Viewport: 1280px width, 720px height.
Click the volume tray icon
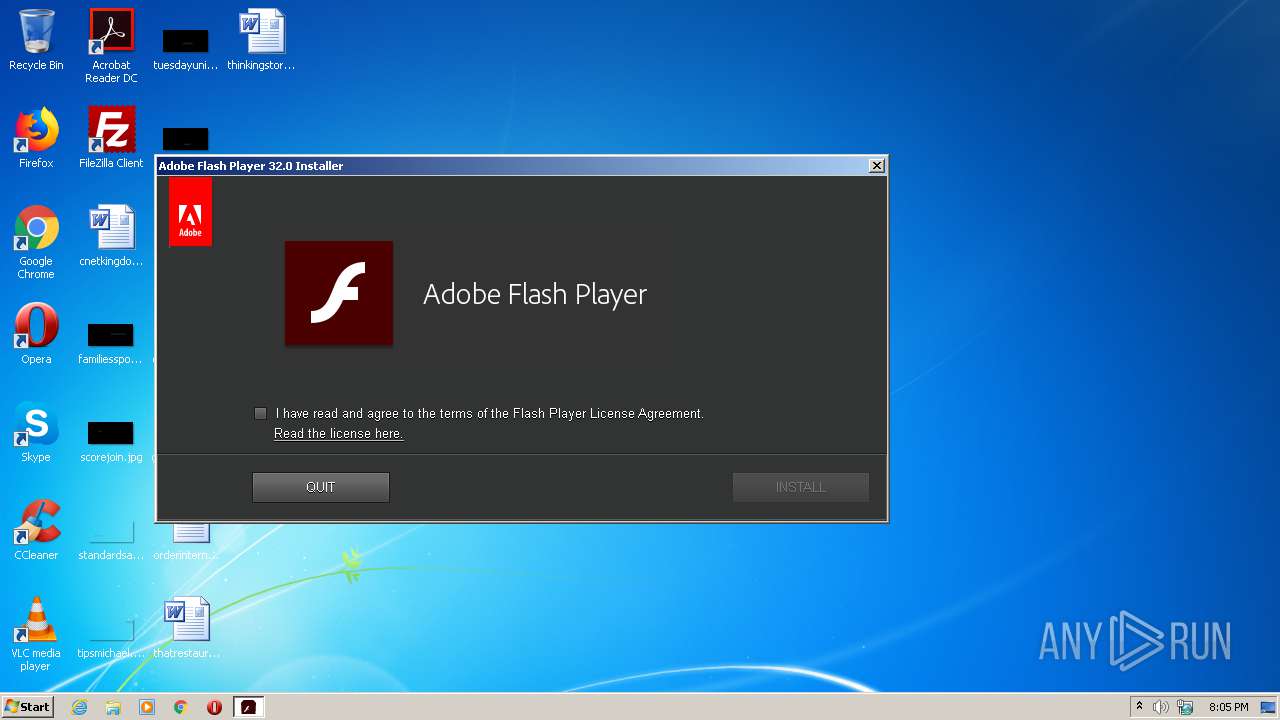[x=1161, y=707]
